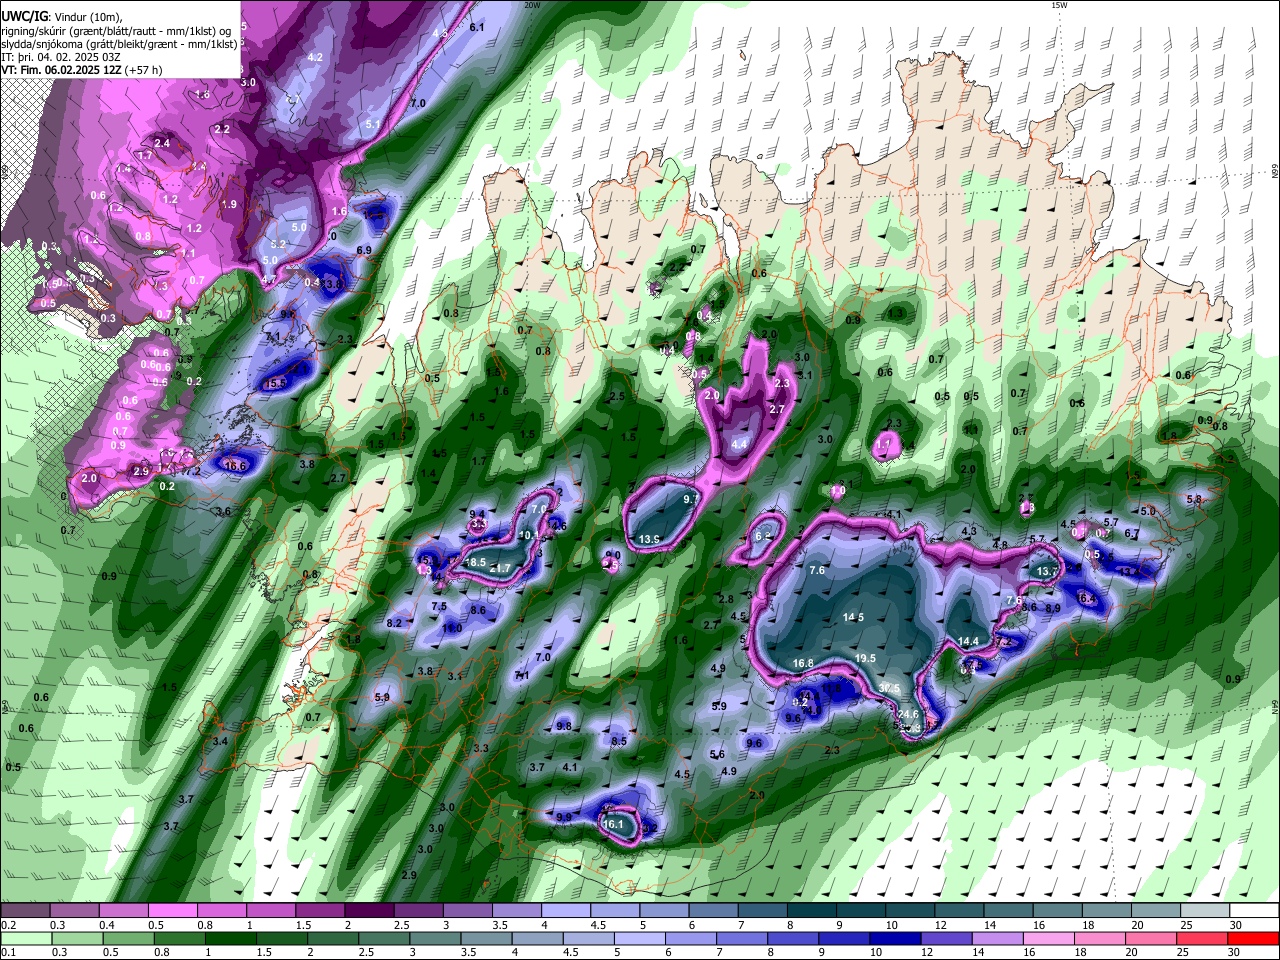The height and width of the screenshot is (960, 1280).
Task: Click the pink 0.5 swatch in top legend row
Action: point(172,910)
